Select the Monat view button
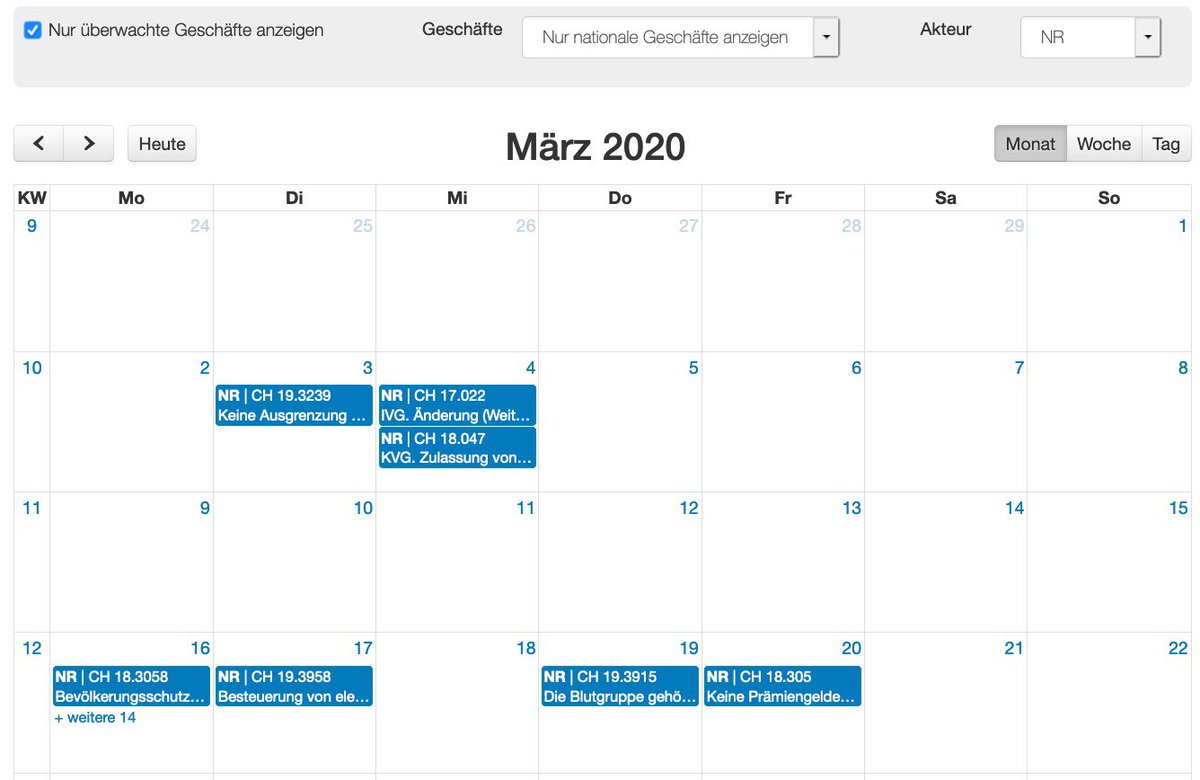This screenshot has height=780, width=1200. pos(1030,143)
